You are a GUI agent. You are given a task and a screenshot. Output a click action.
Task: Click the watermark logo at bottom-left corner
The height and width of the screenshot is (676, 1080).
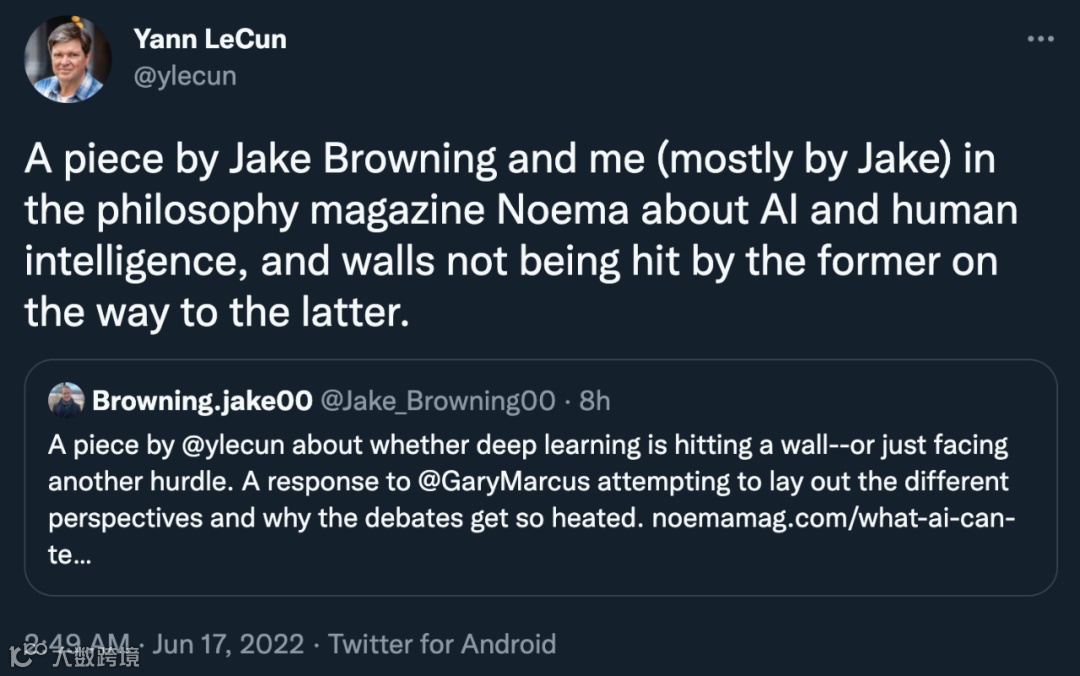(22, 656)
